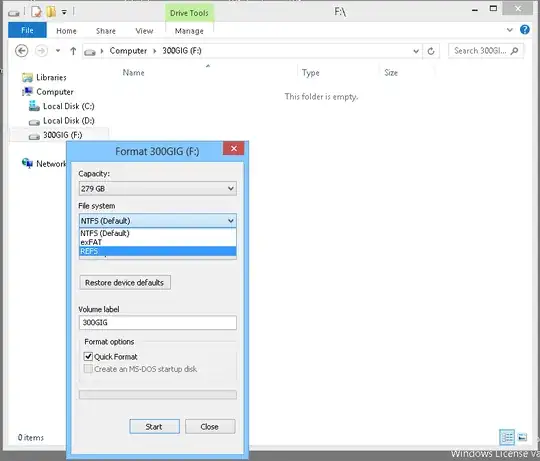Go up one folder level
The width and height of the screenshot is (540, 461).
click(73, 51)
